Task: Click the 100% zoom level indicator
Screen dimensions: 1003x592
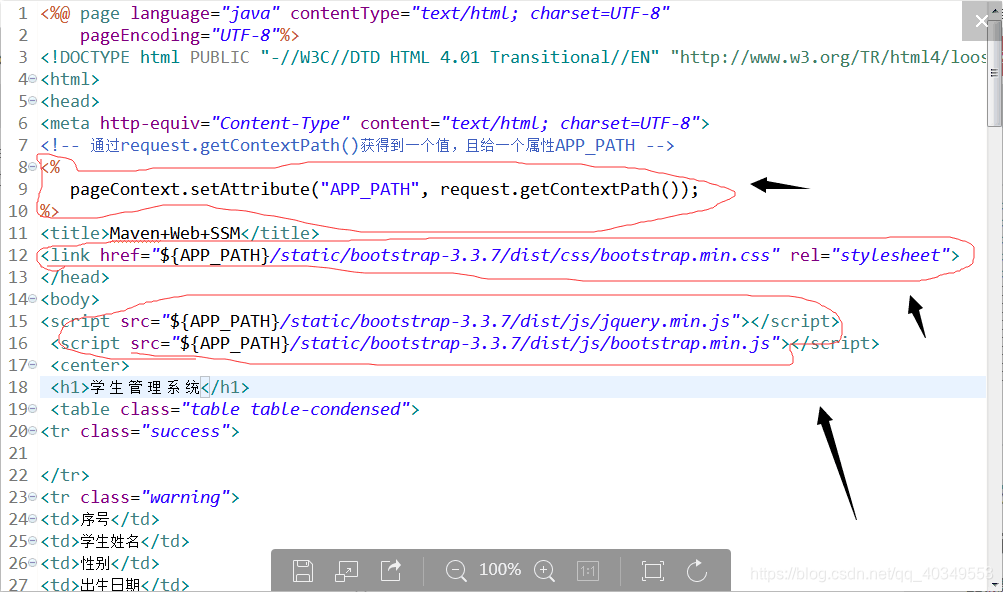Action: click(500, 569)
